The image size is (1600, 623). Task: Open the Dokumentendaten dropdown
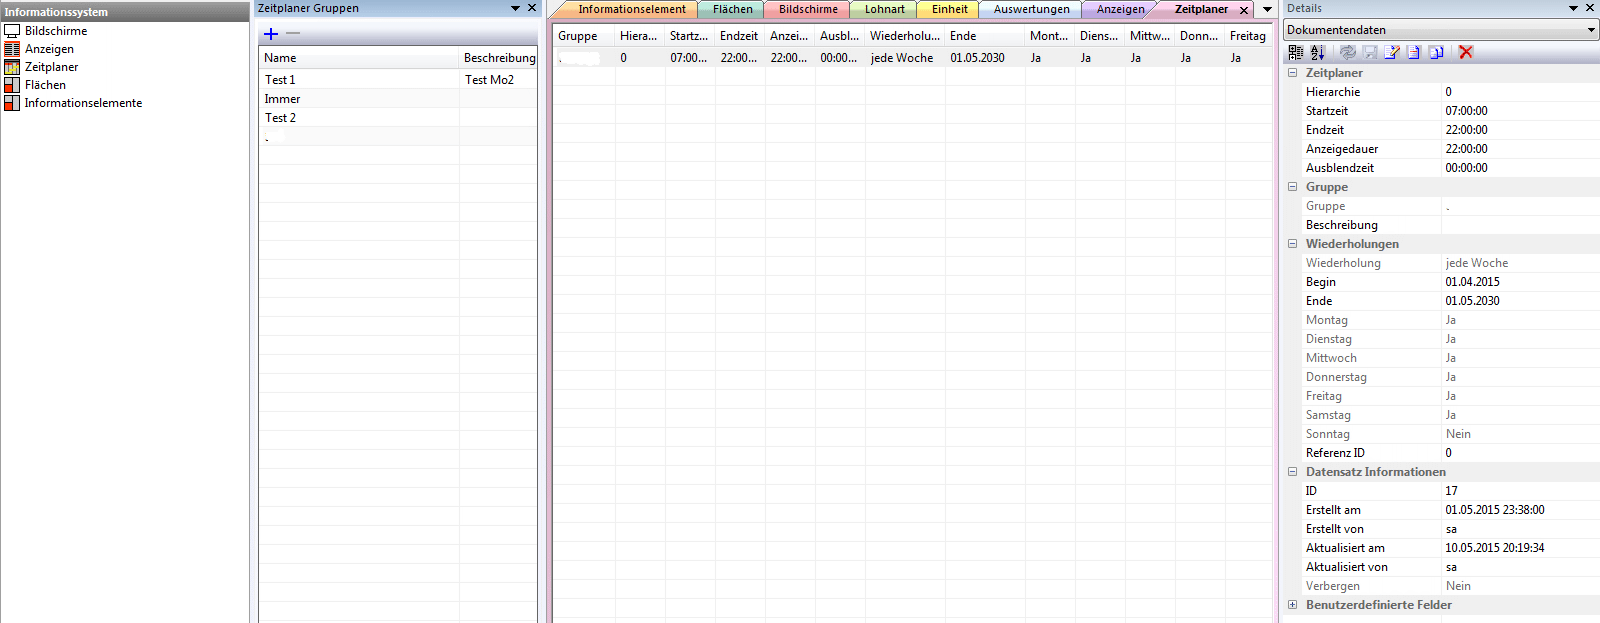(1591, 30)
